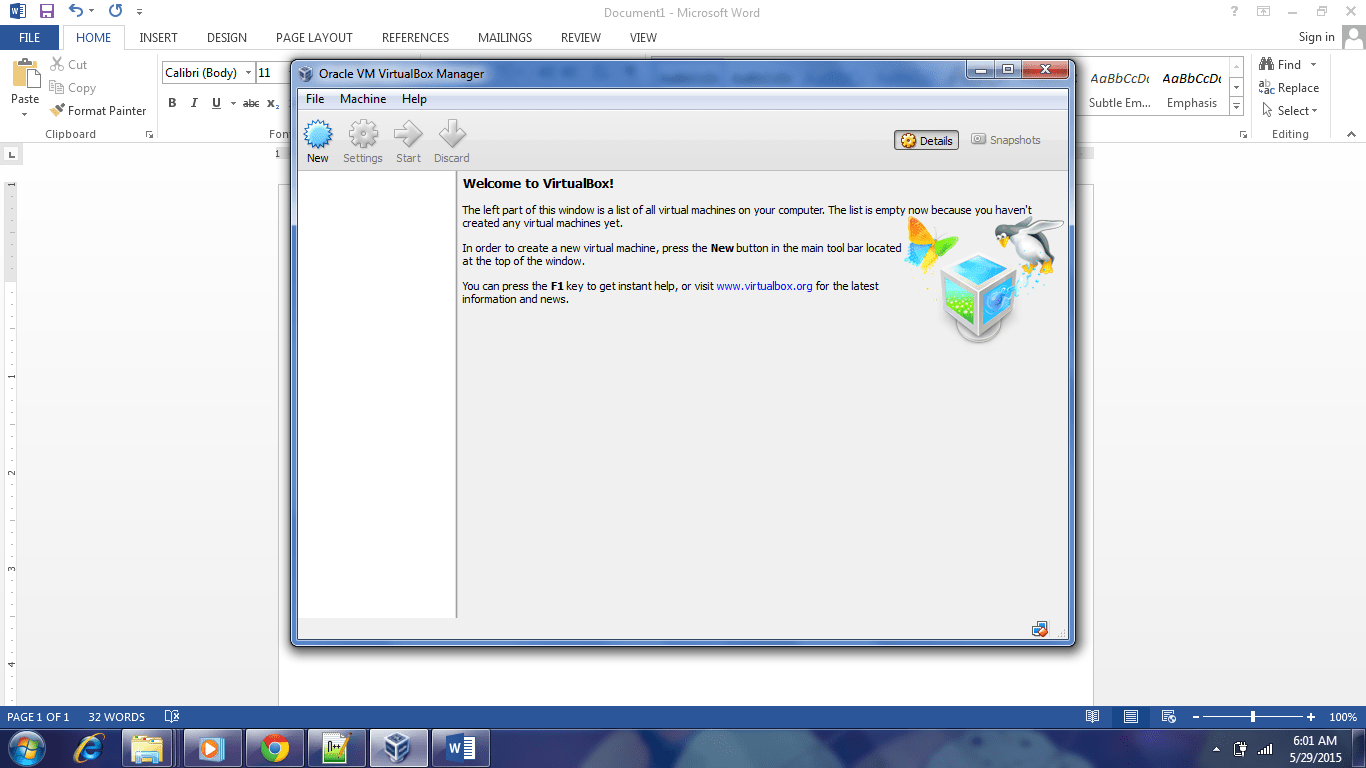Click the Save icon in Word's quick access toolbar
The width and height of the screenshot is (1366, 768).
pos(47,12)
